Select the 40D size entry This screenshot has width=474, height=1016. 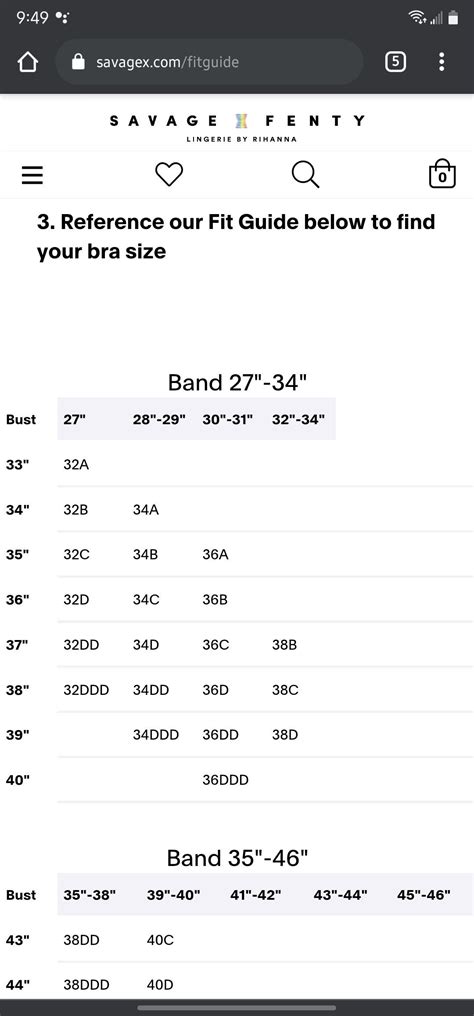[x=160, y=985]
